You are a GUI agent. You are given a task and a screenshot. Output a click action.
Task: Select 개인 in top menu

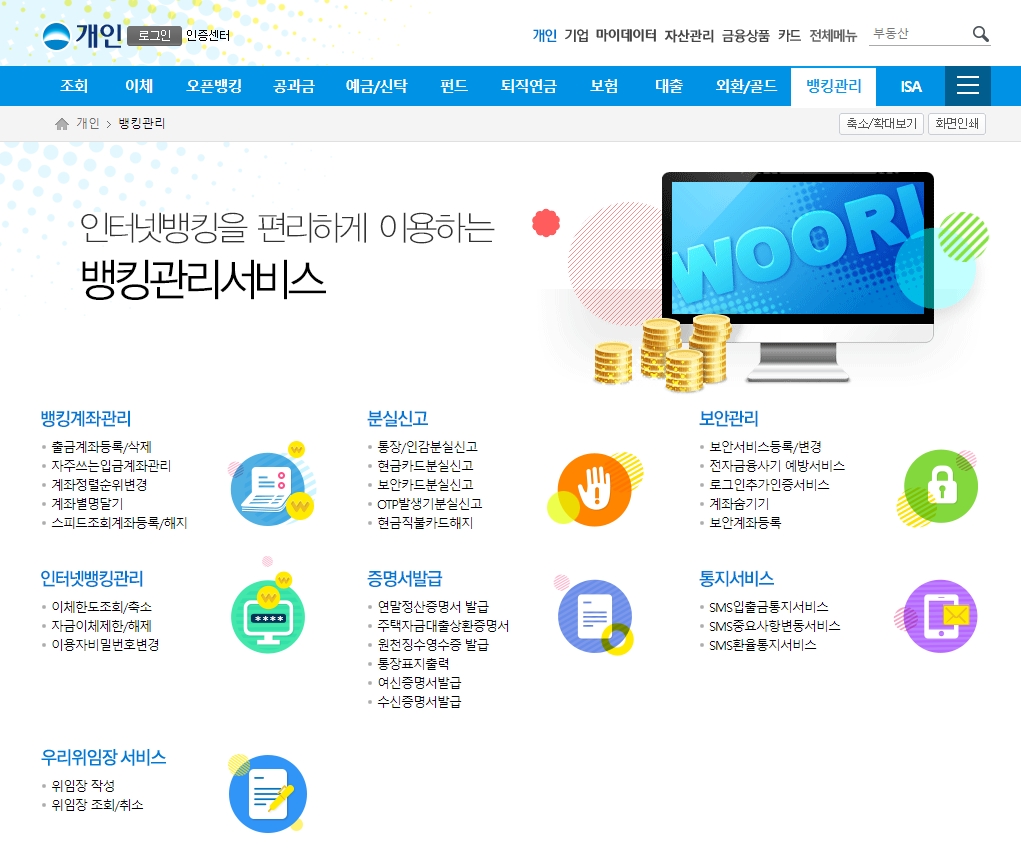pos(544,35)
